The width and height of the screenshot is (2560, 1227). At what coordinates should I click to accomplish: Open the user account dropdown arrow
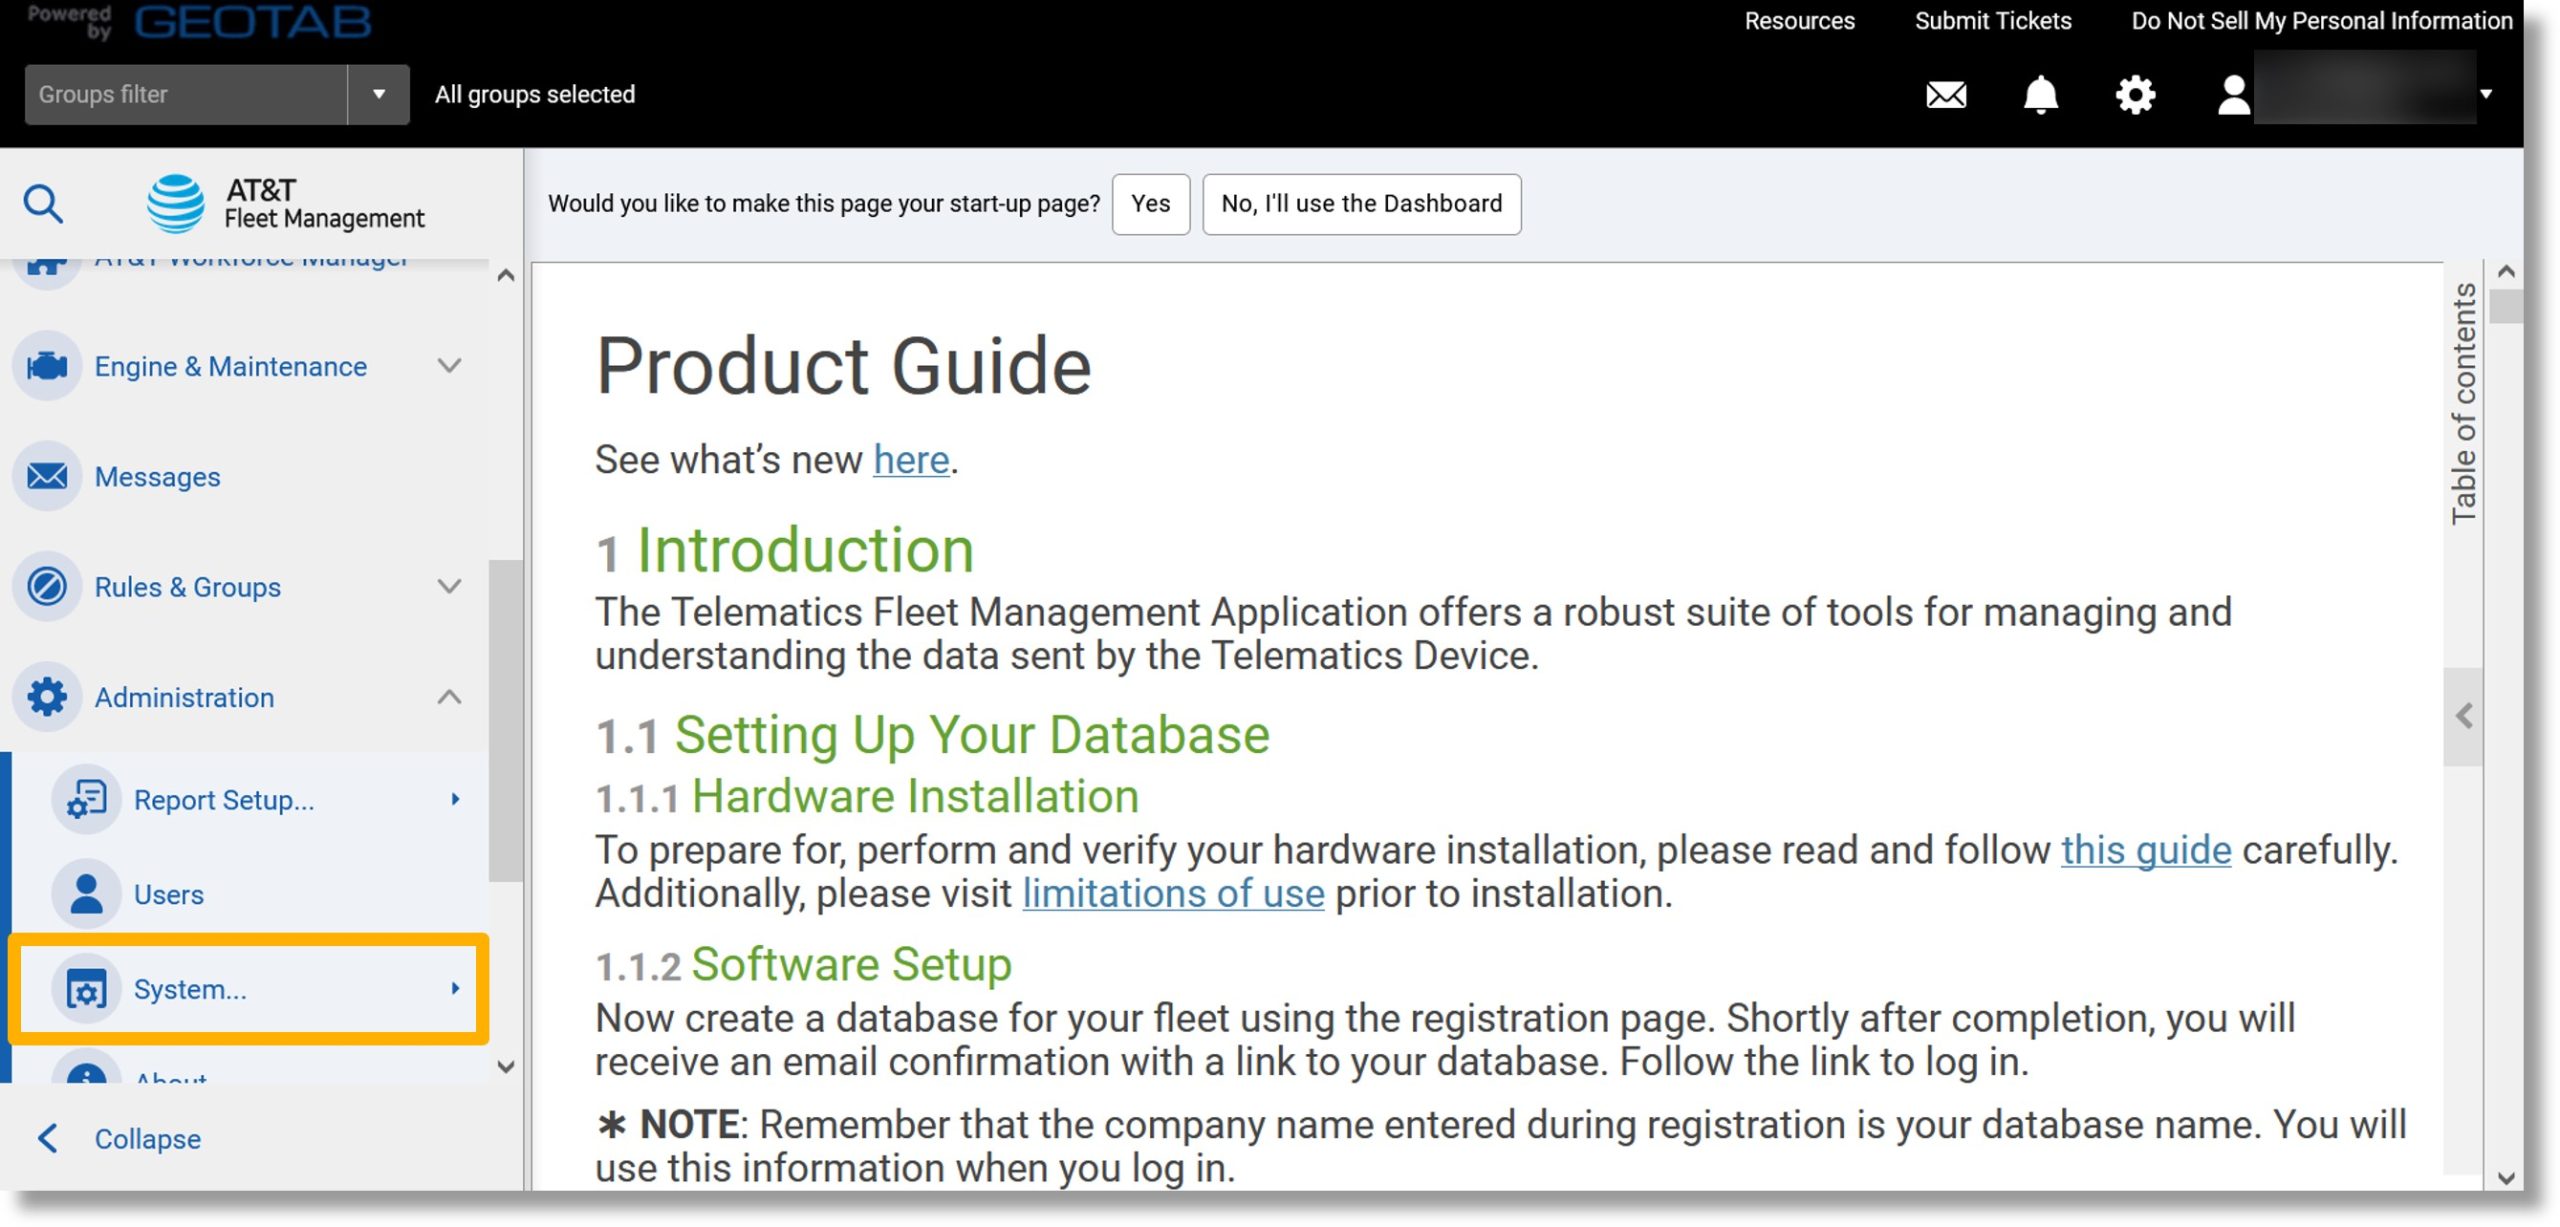pos(2486,95)
